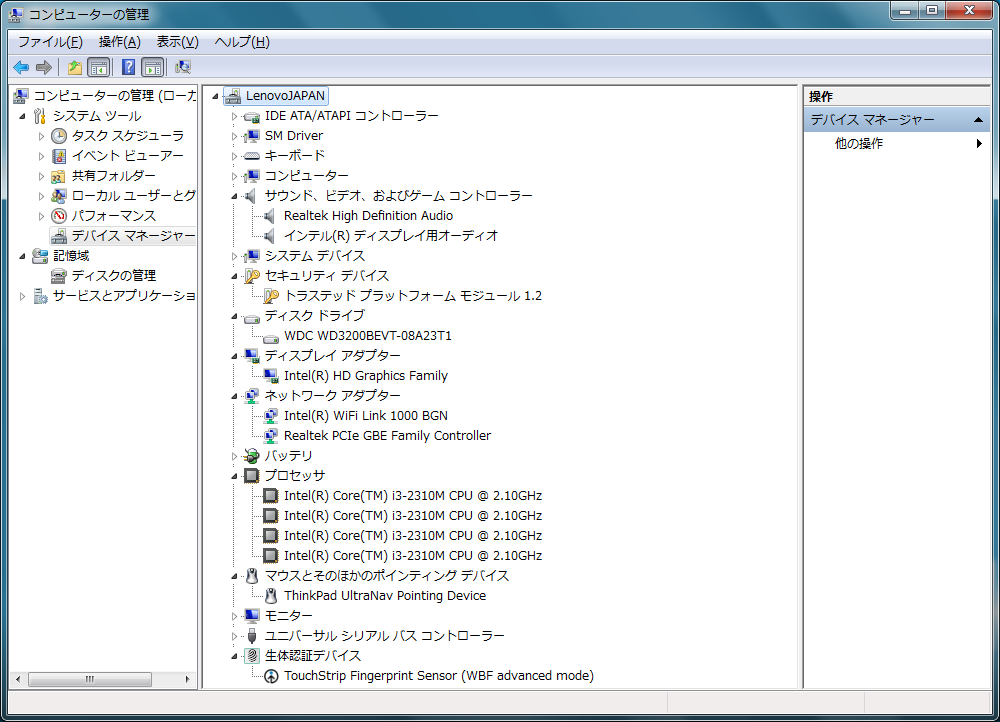Select the マウスとそのほかのポインティング デバイス category
The height and width of the screenshot is (722, 1000).
387,576
